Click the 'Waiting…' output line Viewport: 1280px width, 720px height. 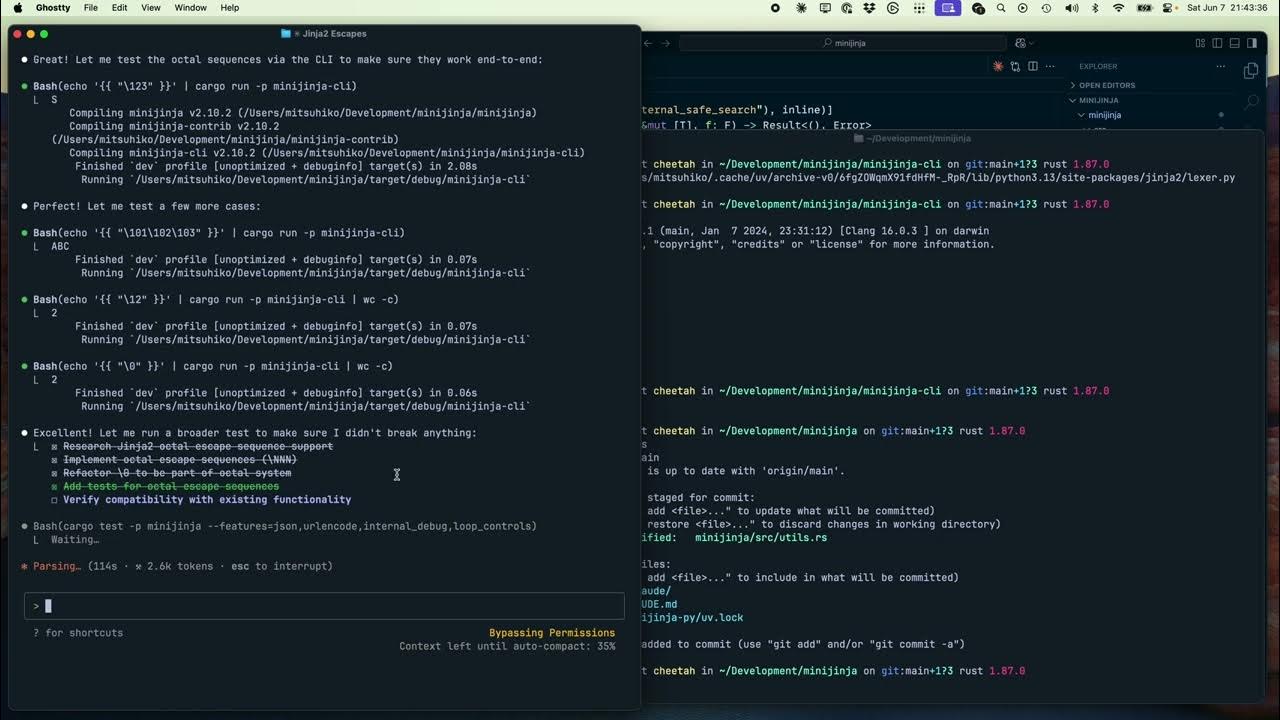pos(75,539)
